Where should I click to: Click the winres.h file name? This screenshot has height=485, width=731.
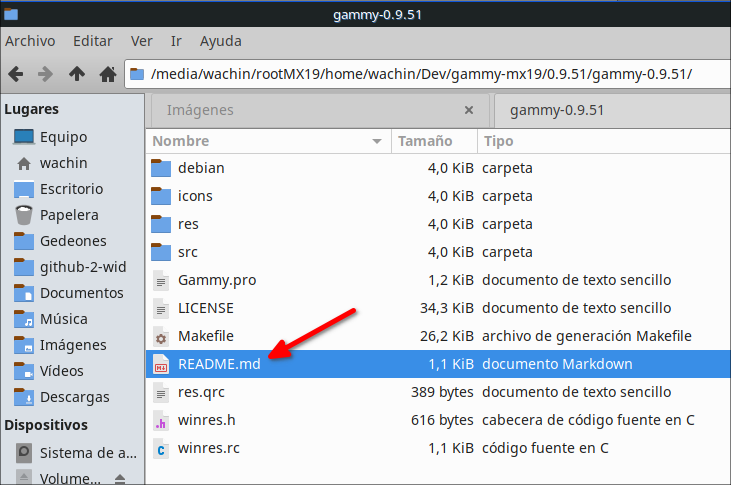click(207, 420)
